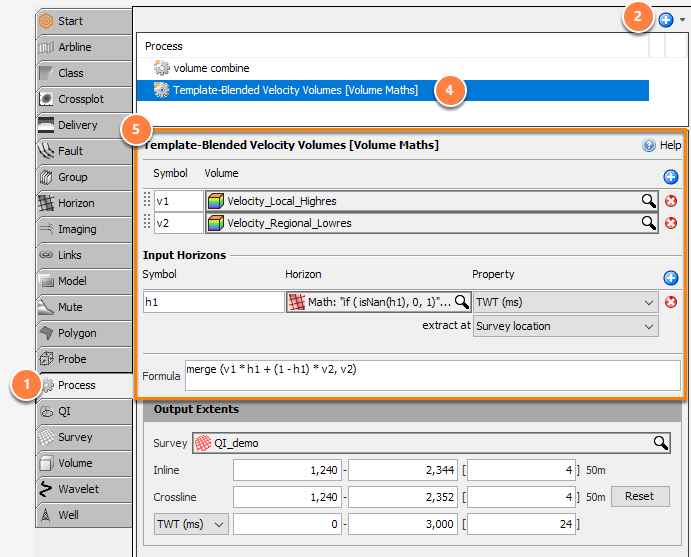Open the extract at Survey location dropdown

click(566, 327)
